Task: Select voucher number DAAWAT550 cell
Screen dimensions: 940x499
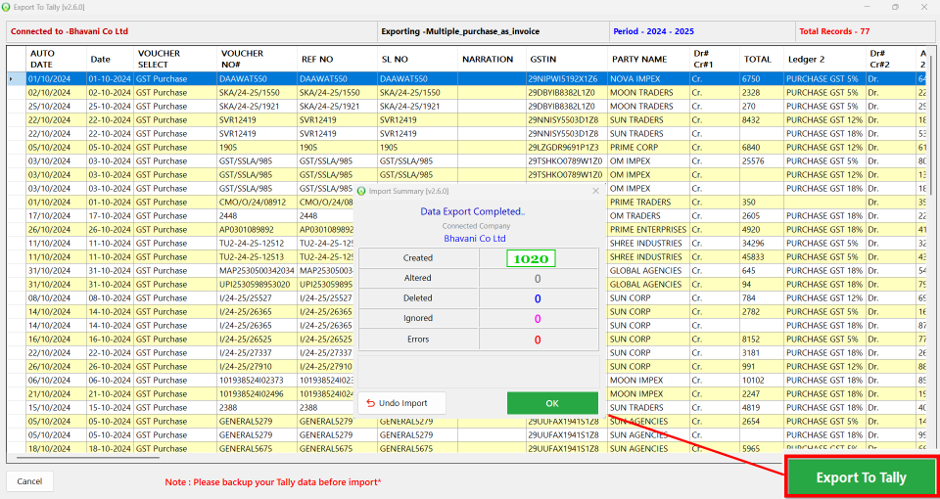Action: pos(257,79)
